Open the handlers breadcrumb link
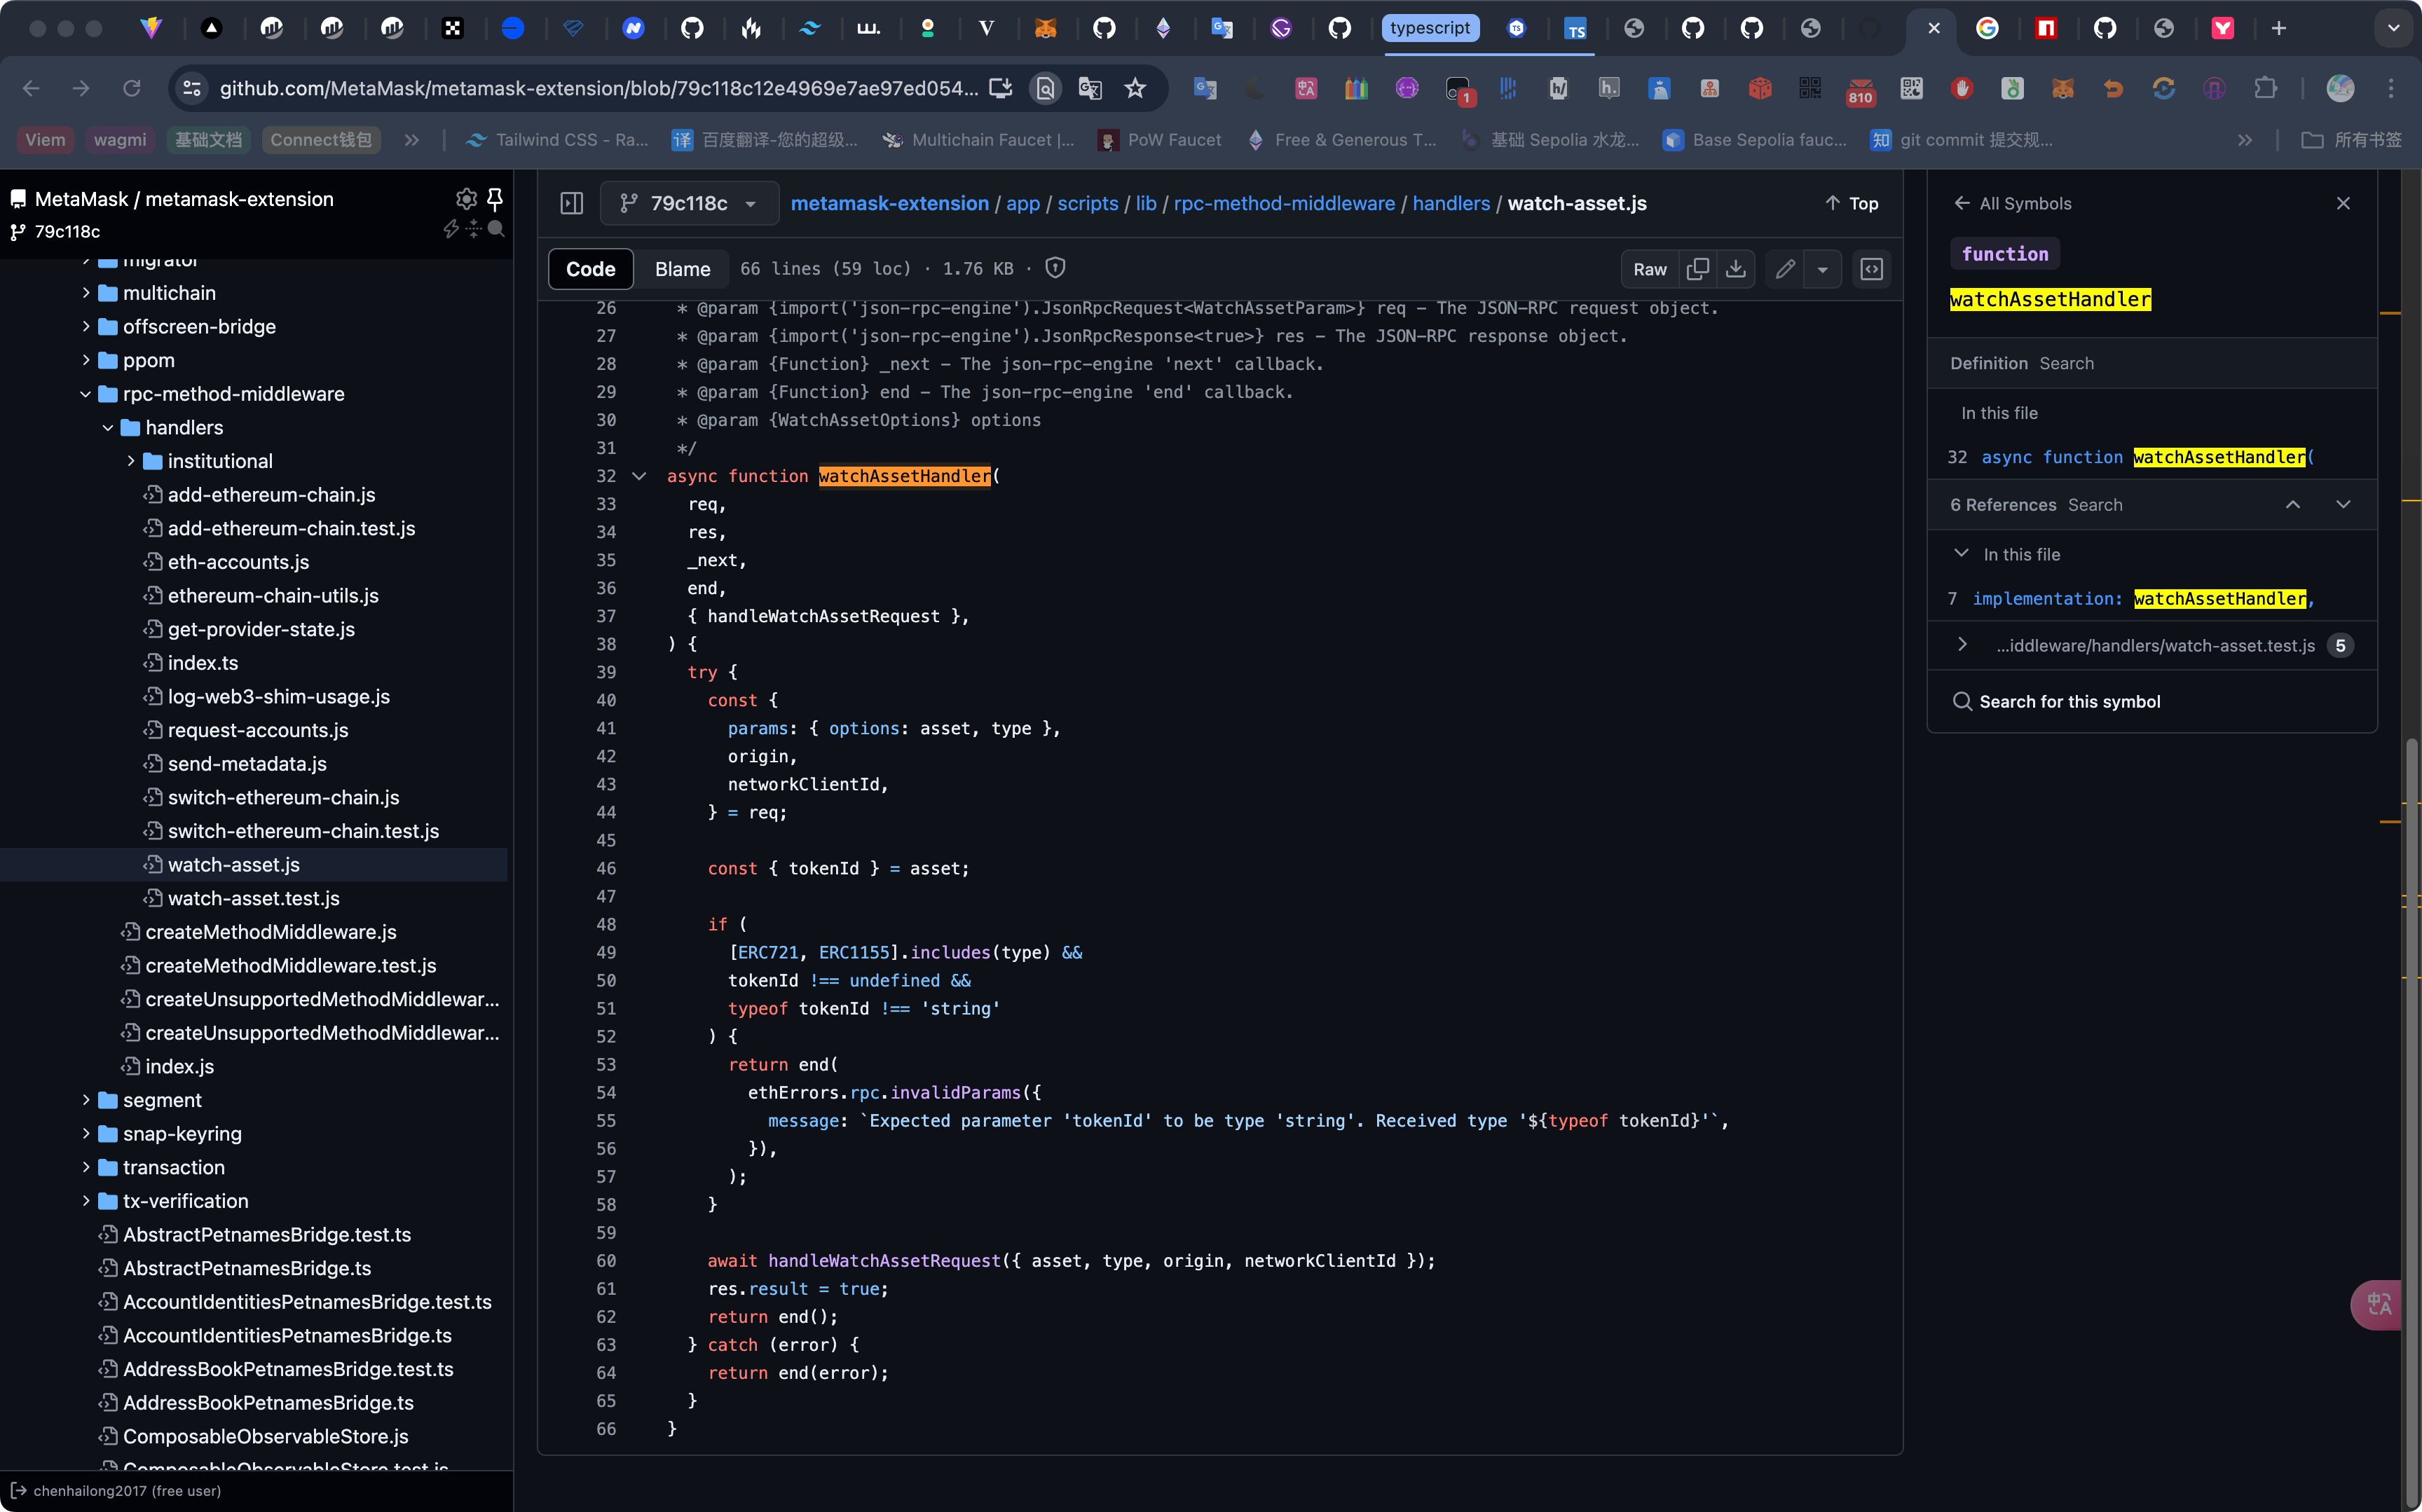 [1451, 203]
